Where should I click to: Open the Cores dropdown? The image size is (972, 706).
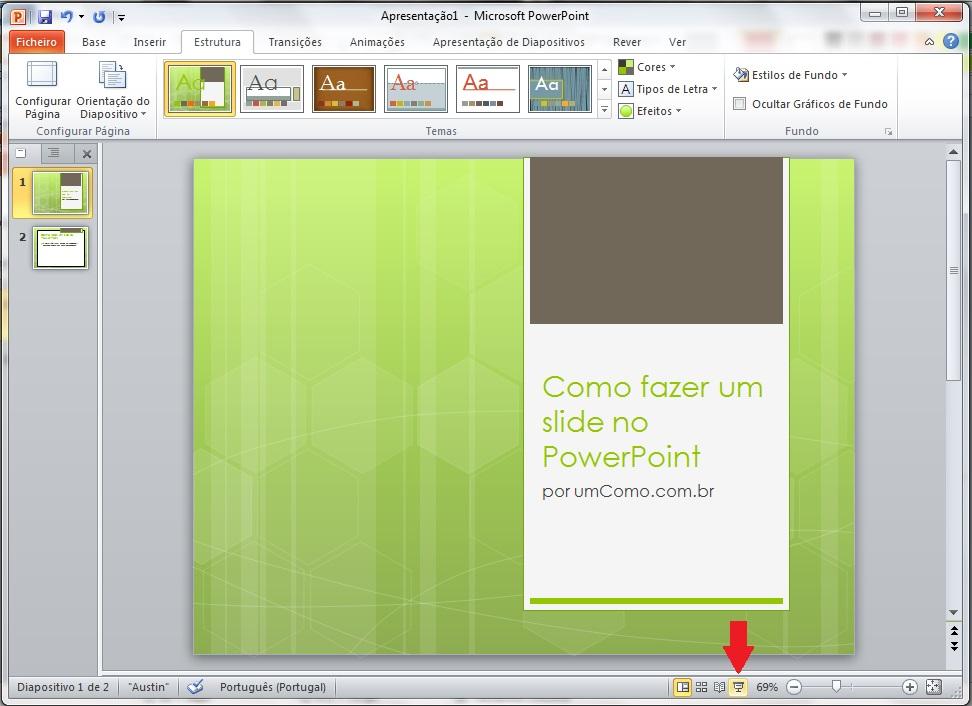click(x=646, y=67)
